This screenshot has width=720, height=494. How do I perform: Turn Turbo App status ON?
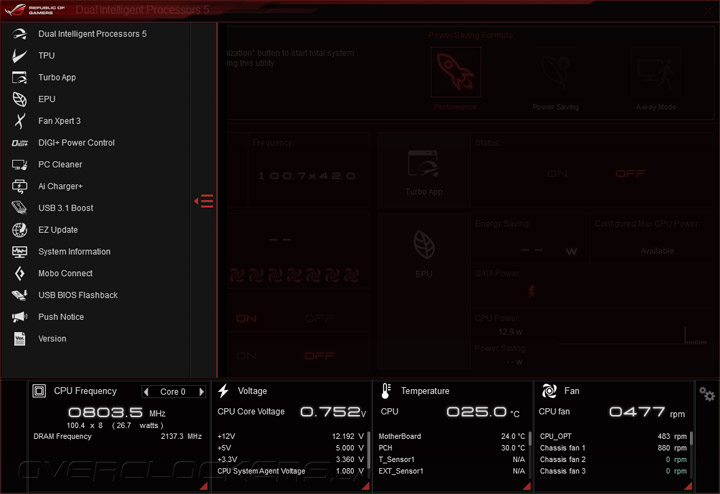tap(557, 174)
